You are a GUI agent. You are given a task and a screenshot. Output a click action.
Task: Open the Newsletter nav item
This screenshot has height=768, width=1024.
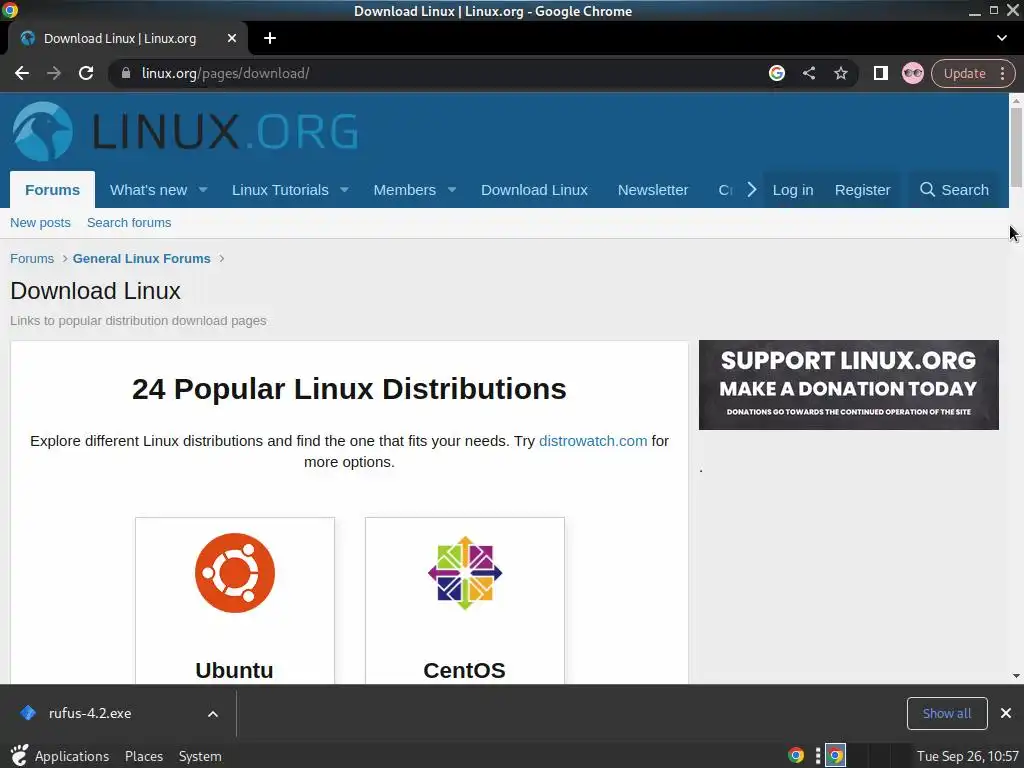point(653,190)
